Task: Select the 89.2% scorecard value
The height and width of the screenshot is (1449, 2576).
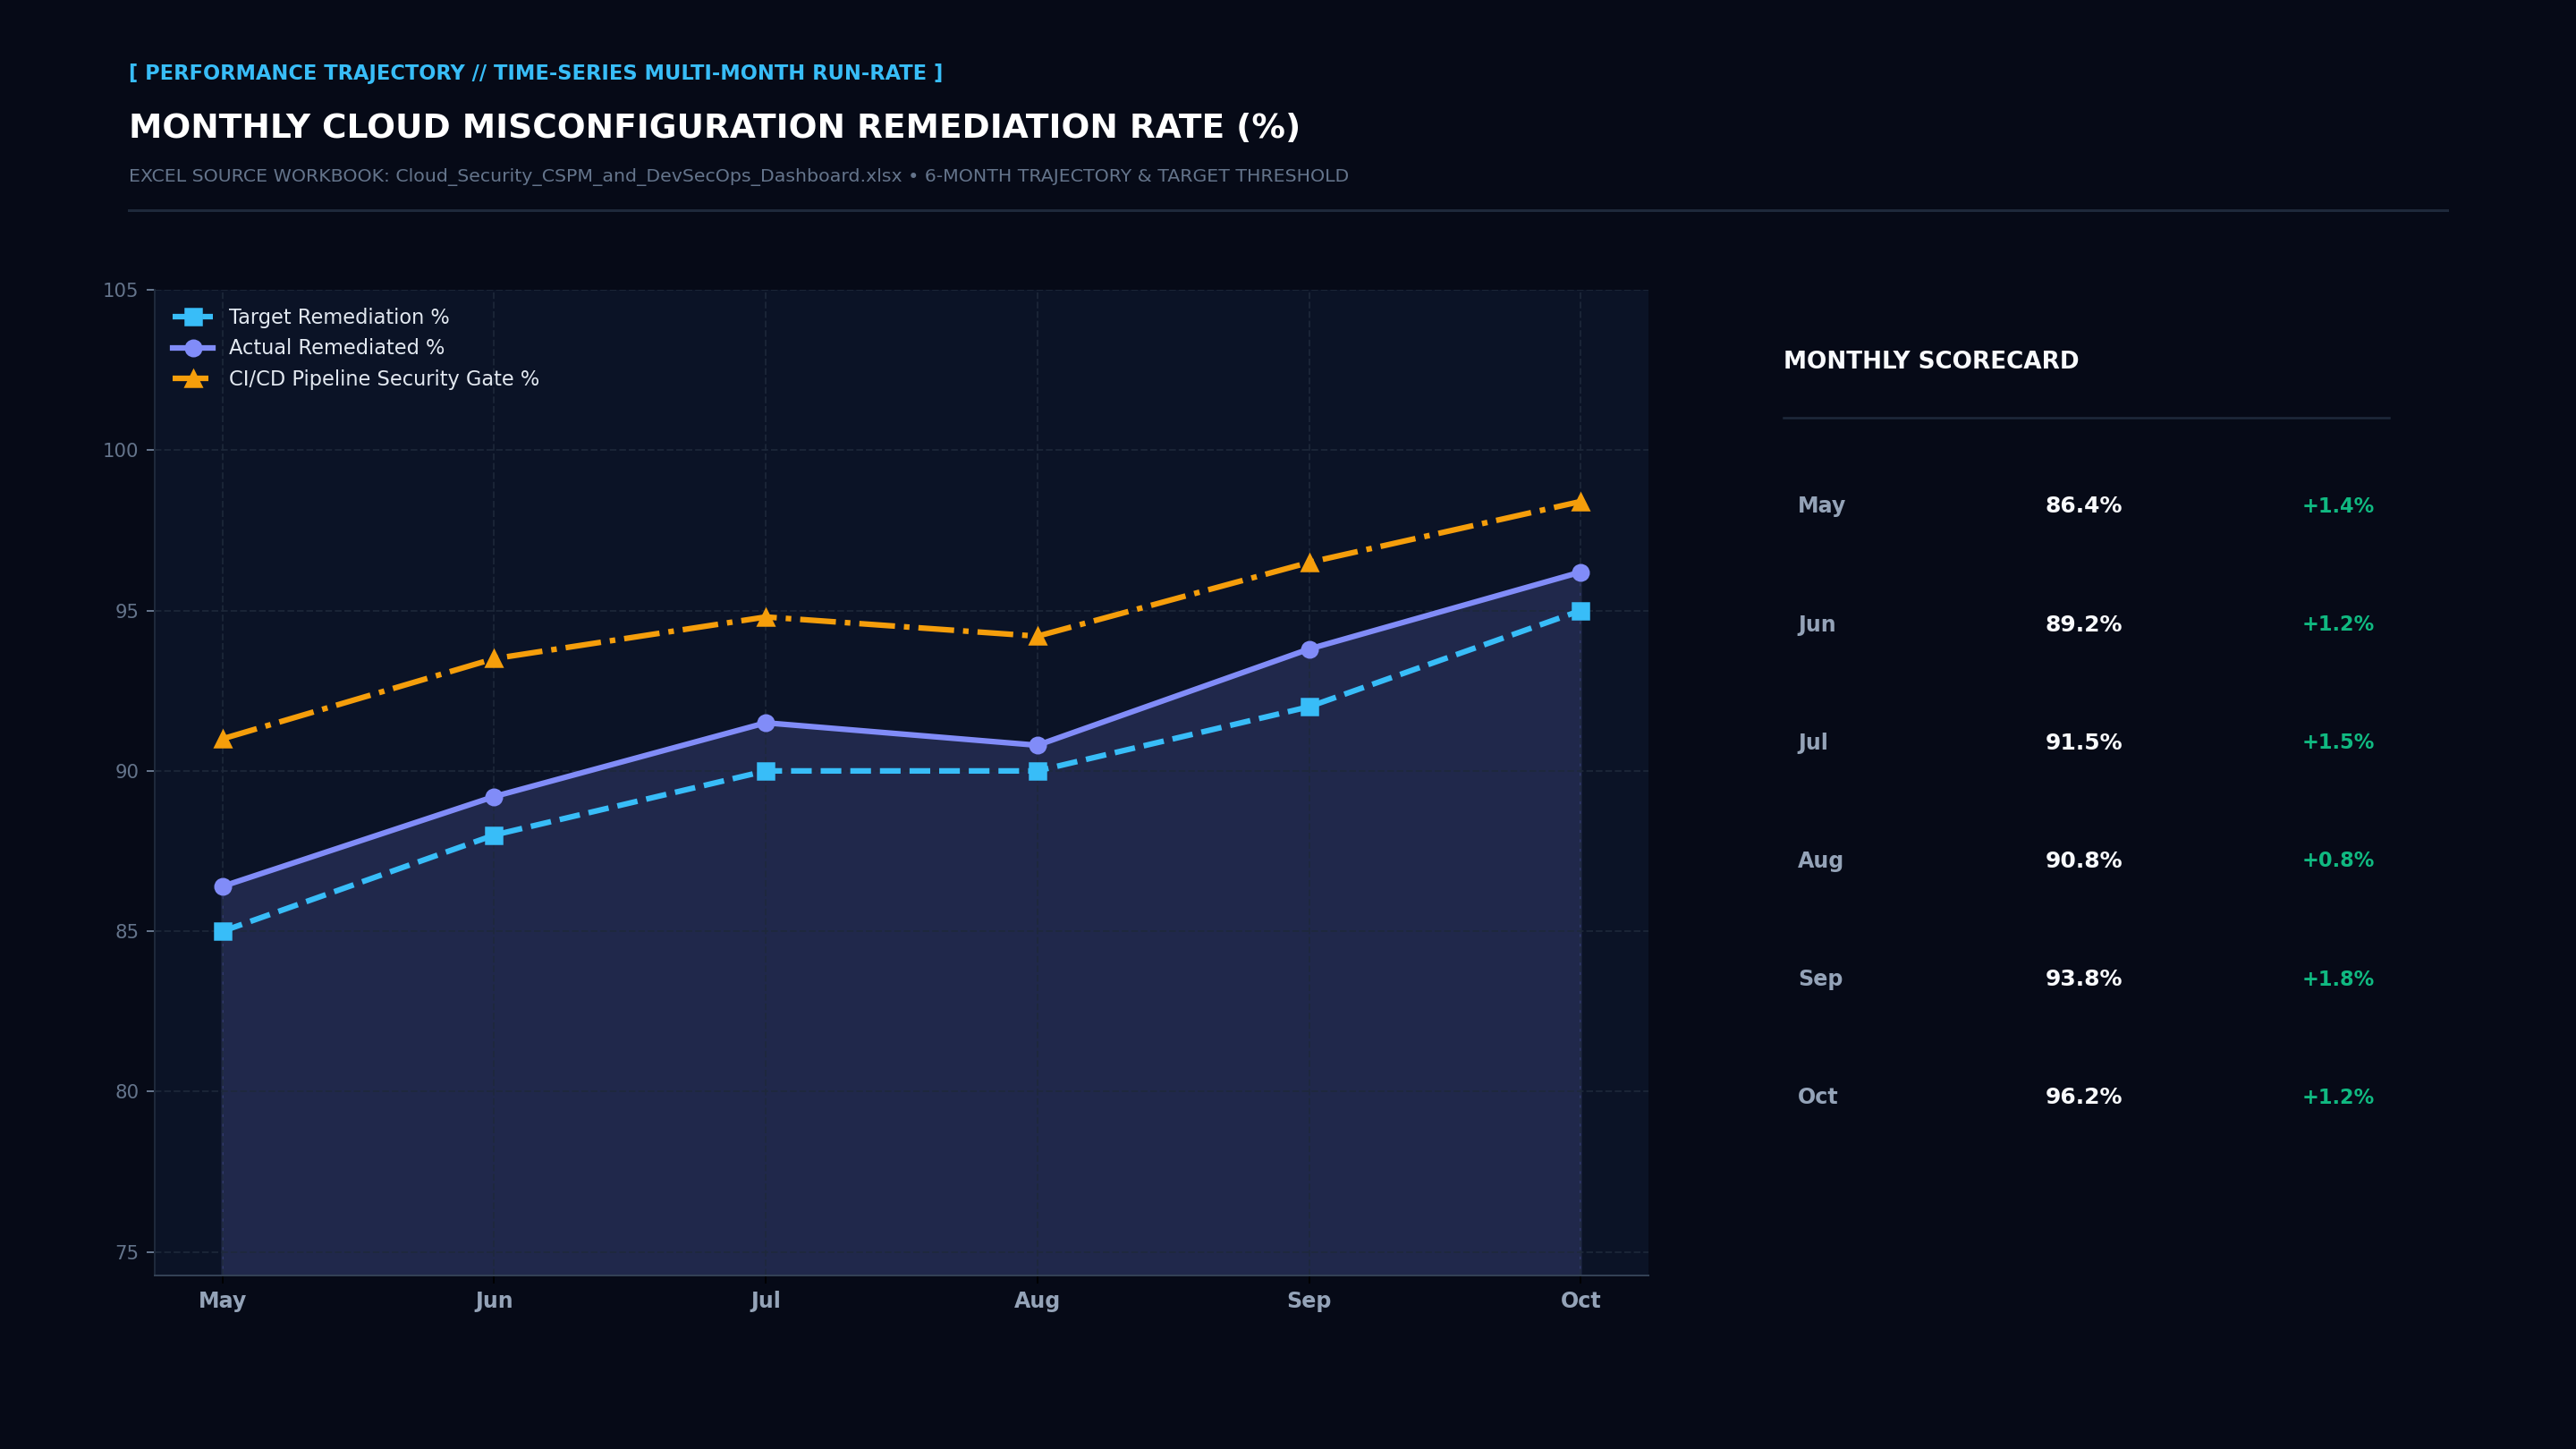Action: (x=2083, y=624)
